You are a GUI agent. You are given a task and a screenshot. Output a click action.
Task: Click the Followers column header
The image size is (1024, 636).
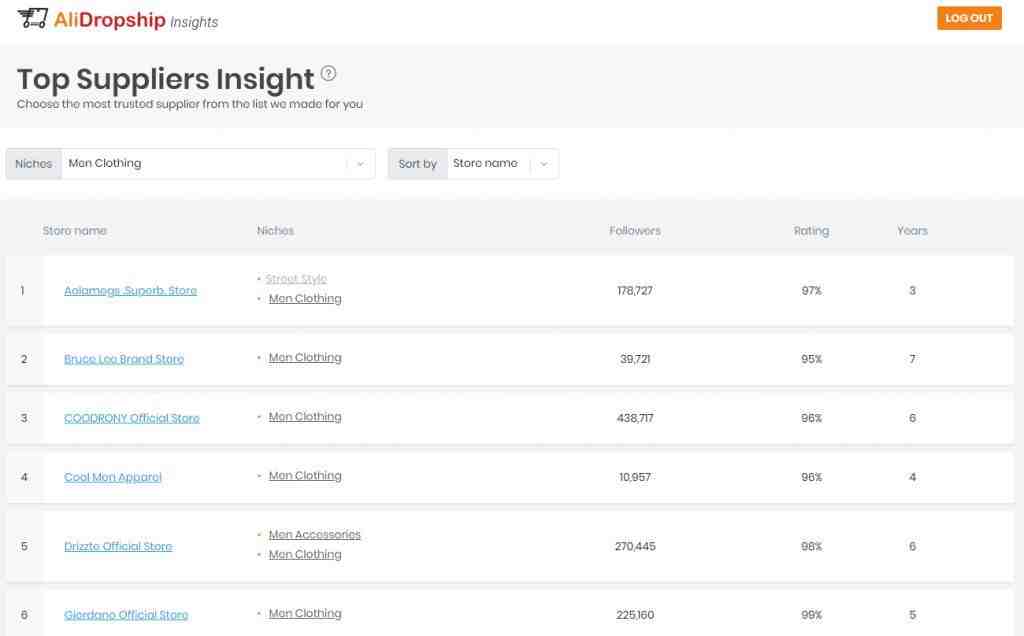pyautogui.click(x=635, y=231)
